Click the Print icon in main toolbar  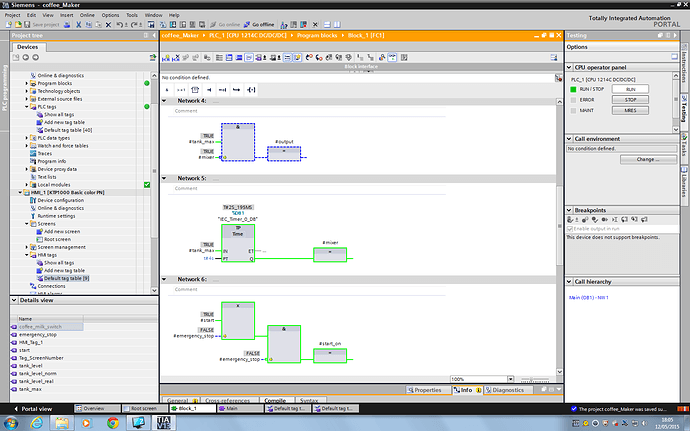coord(67,25)
